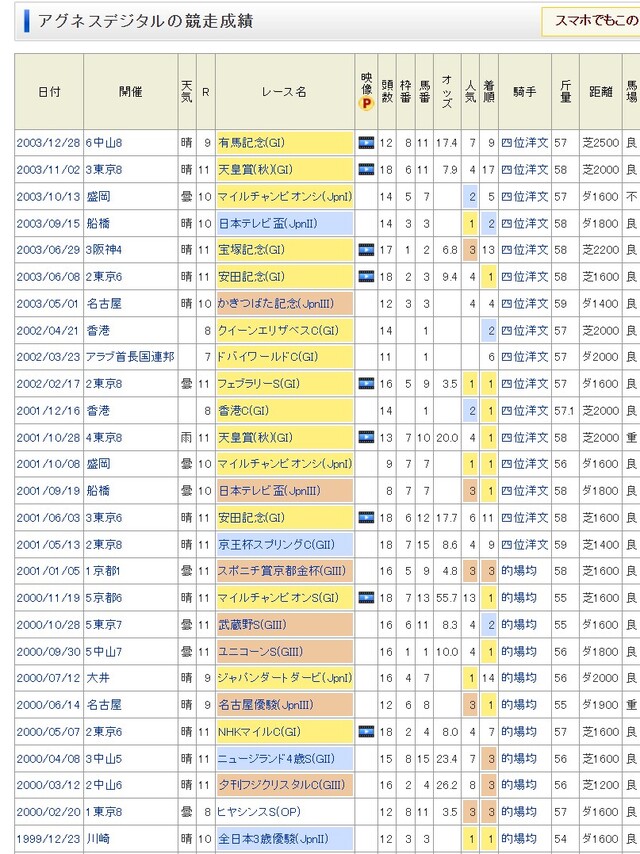Play the フェブラリーS(GI) race video
Viewport: 640px width, 854px height.
[x=366, y=383]
